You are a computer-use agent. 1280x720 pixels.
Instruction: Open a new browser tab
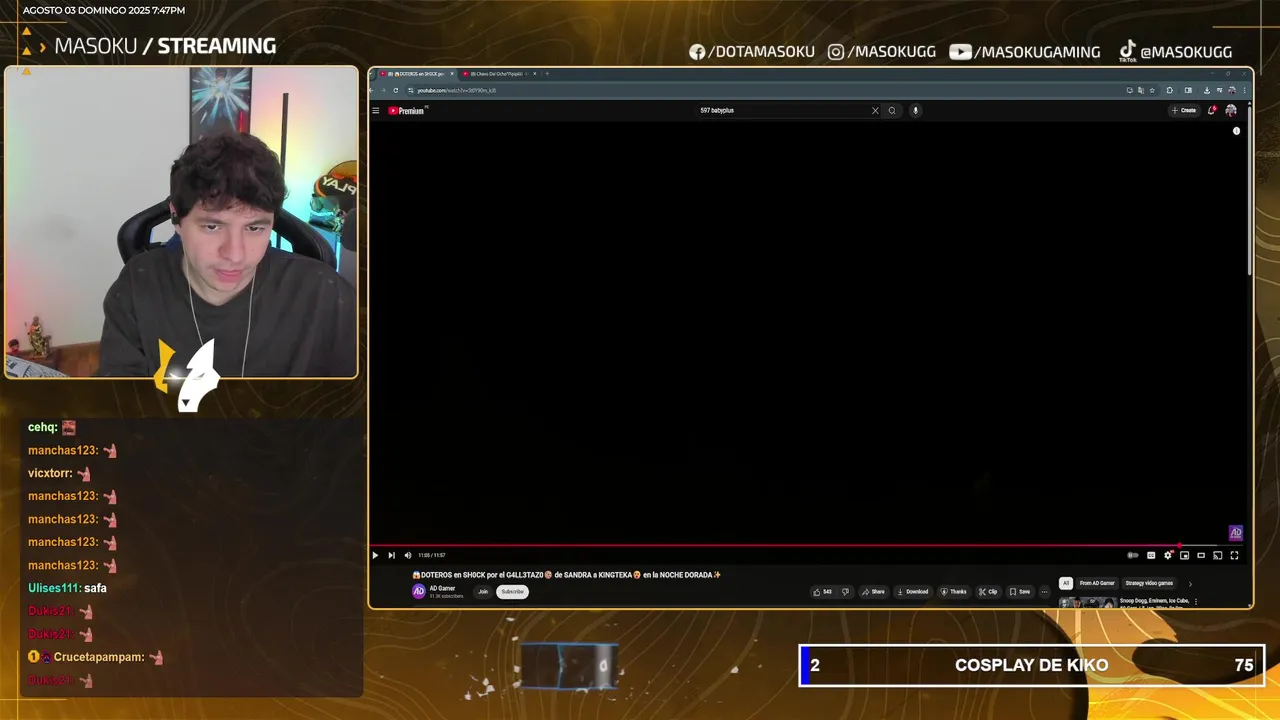pos(547,73)
